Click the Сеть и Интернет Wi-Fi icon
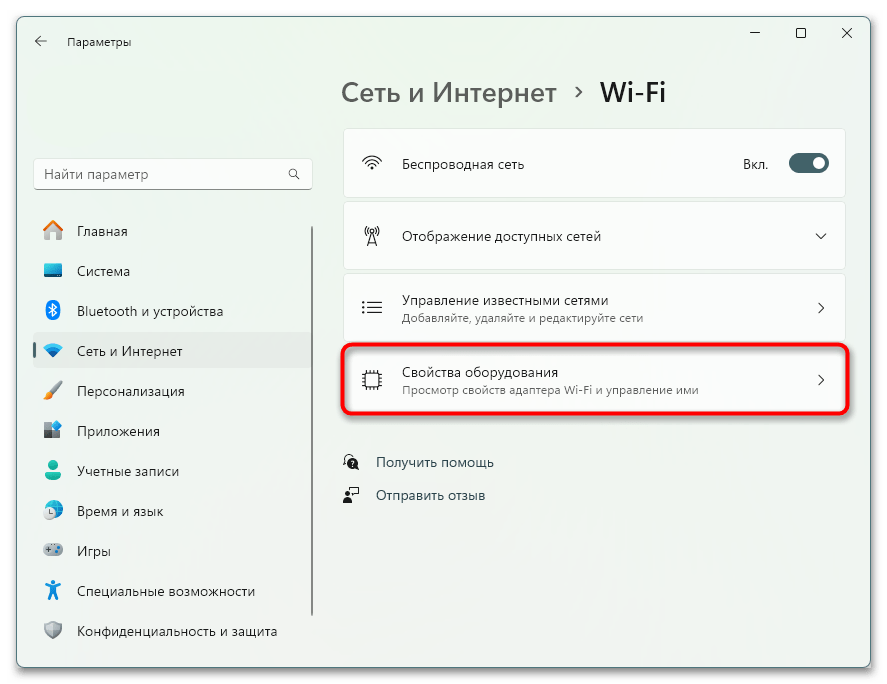 point(53,351)
